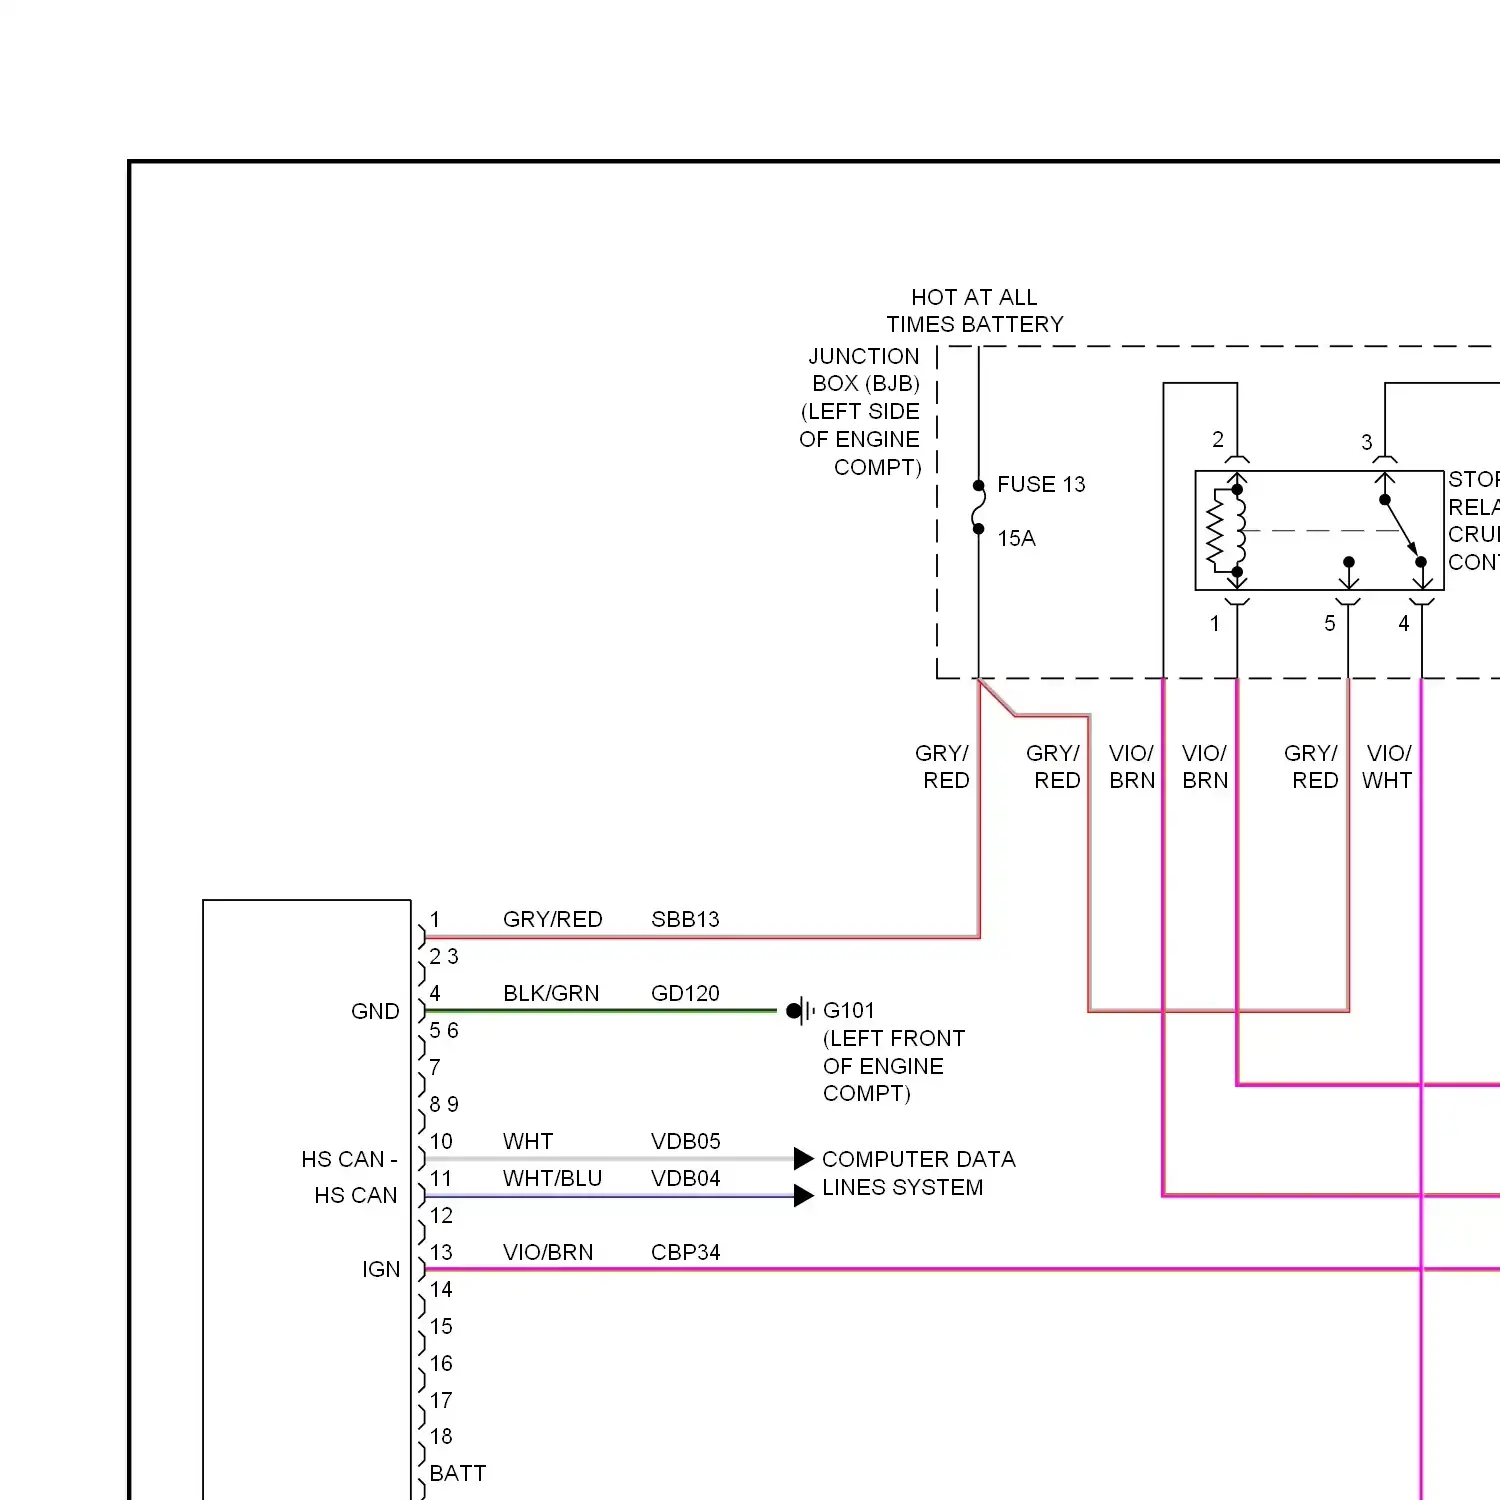Click the arrow beside LINES SYSTEM
The width and height of the screenshot is (1500, 1500).
pos(804,1196)
